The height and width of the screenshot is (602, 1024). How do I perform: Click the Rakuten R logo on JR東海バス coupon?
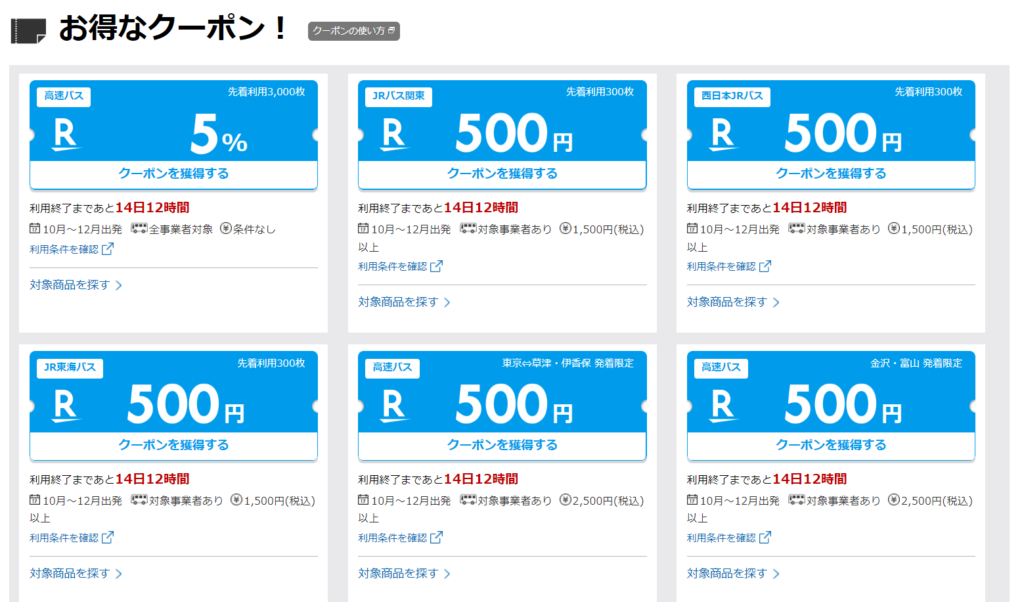[x=65, y=406]
